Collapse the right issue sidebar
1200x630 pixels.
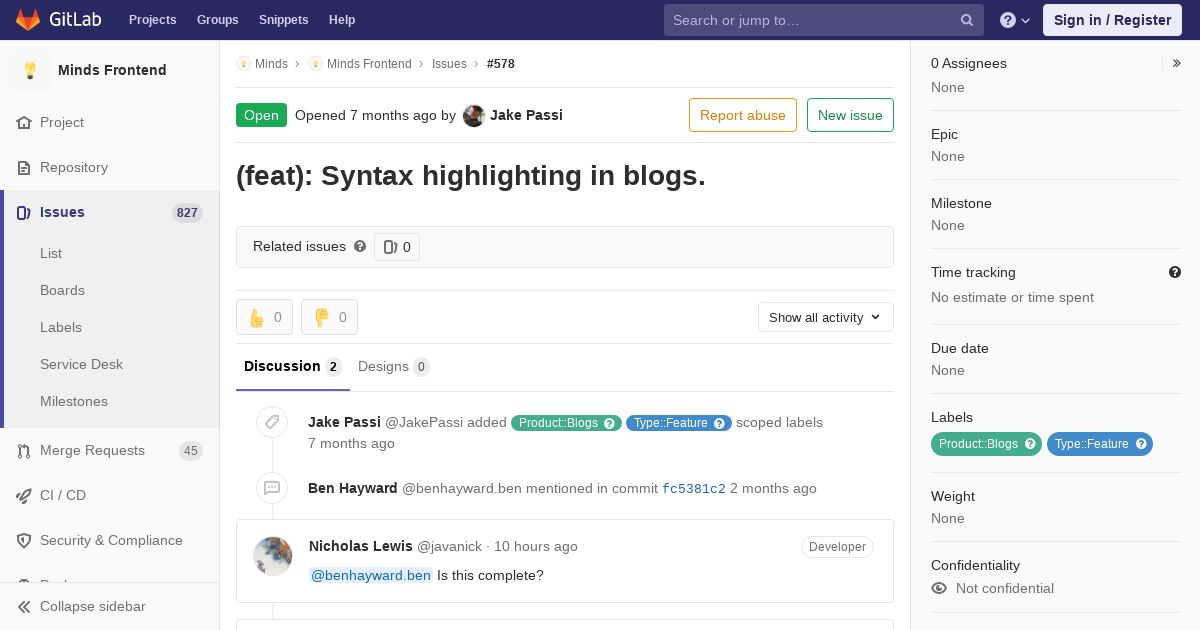pos(1177,63)
